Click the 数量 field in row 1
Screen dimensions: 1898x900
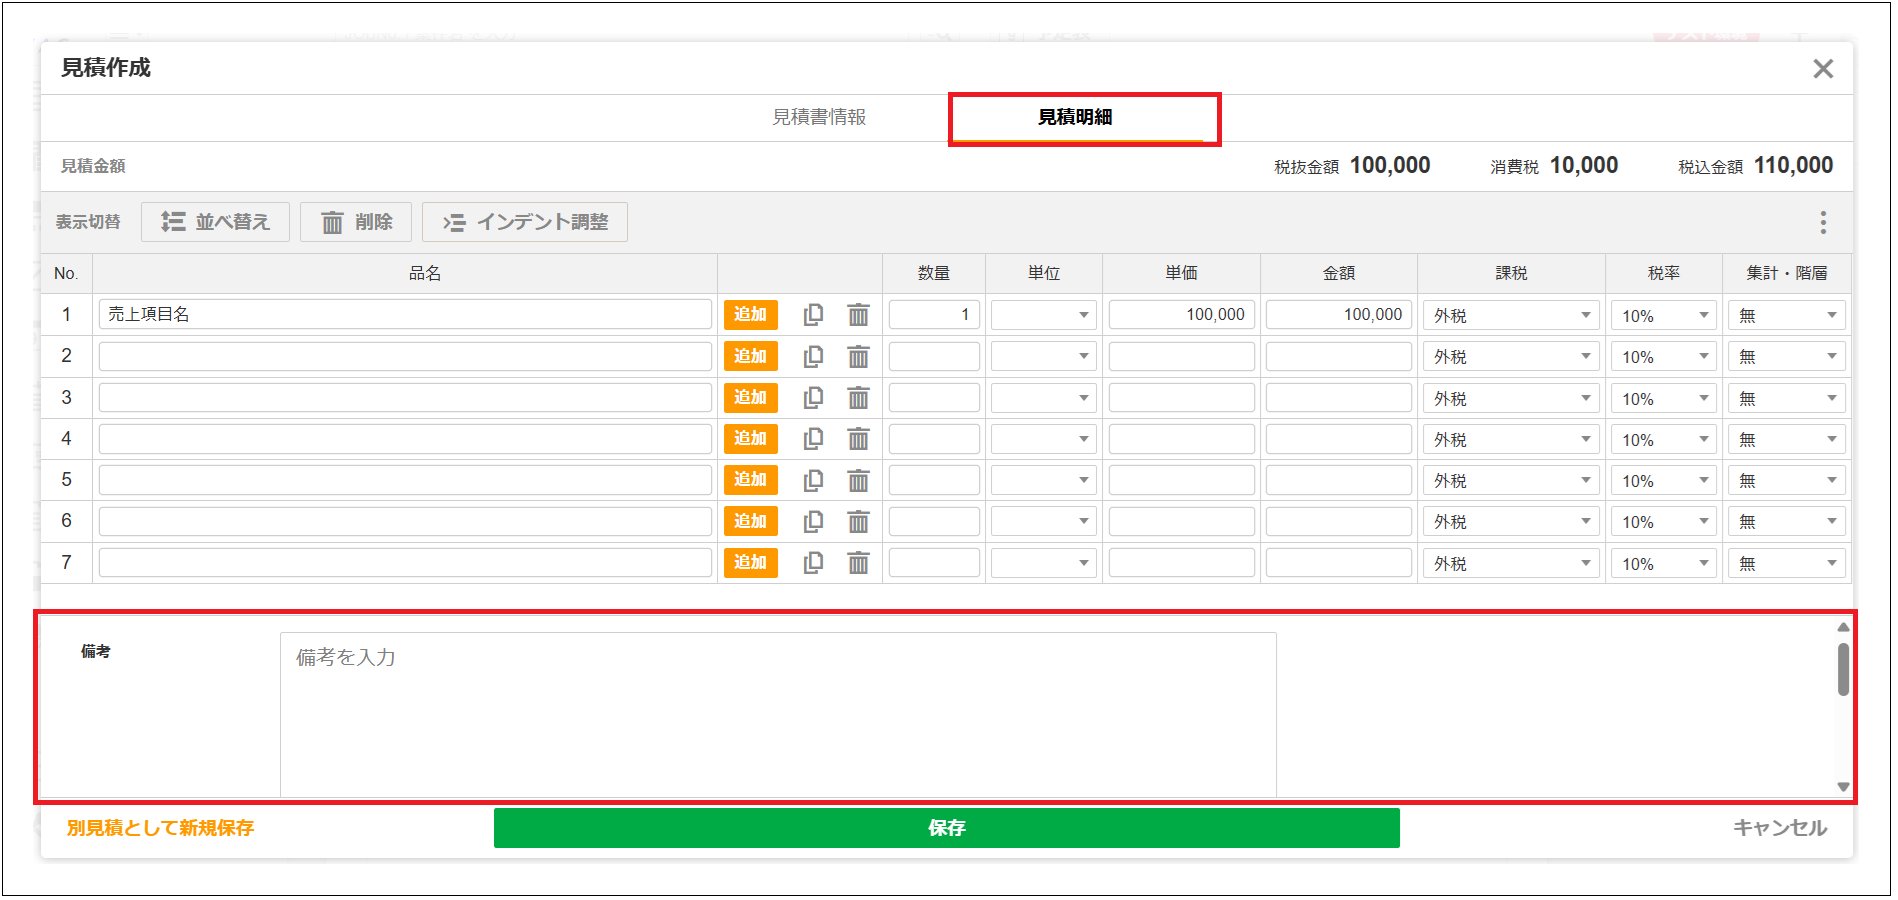[x=934, y=314]
